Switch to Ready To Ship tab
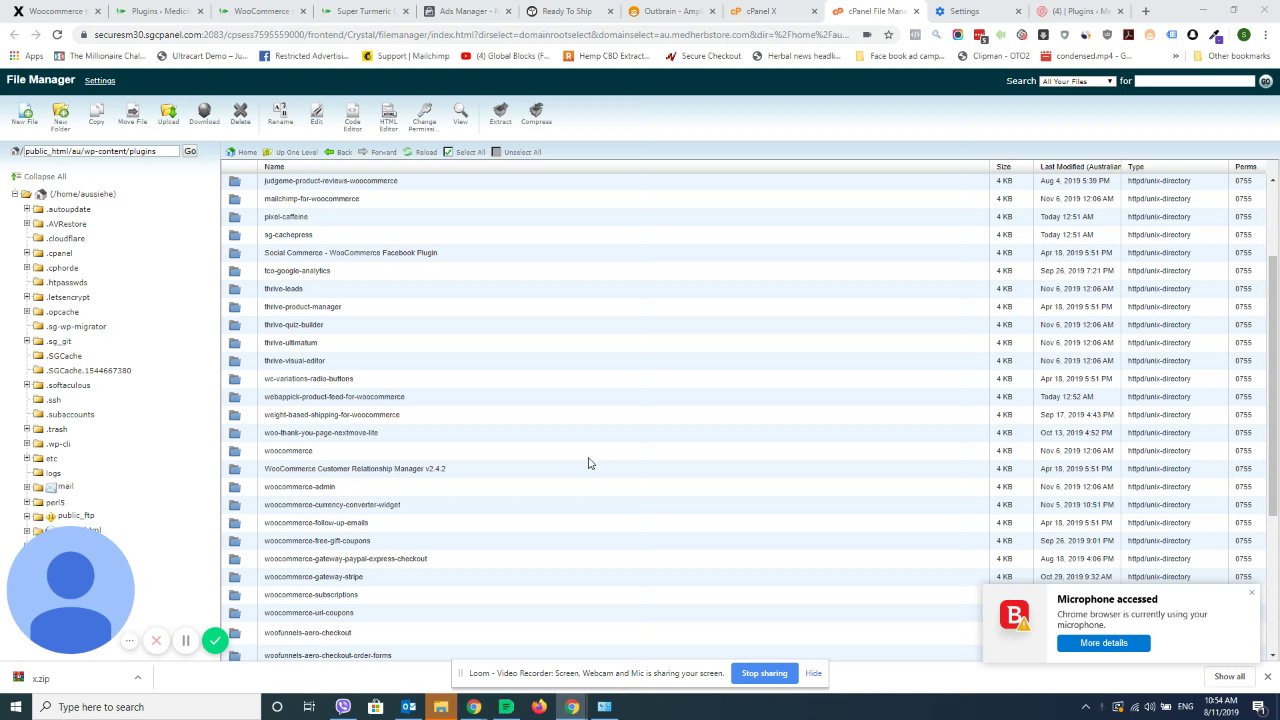Viewport: 1280px width, 720px height. click(569, 11)
